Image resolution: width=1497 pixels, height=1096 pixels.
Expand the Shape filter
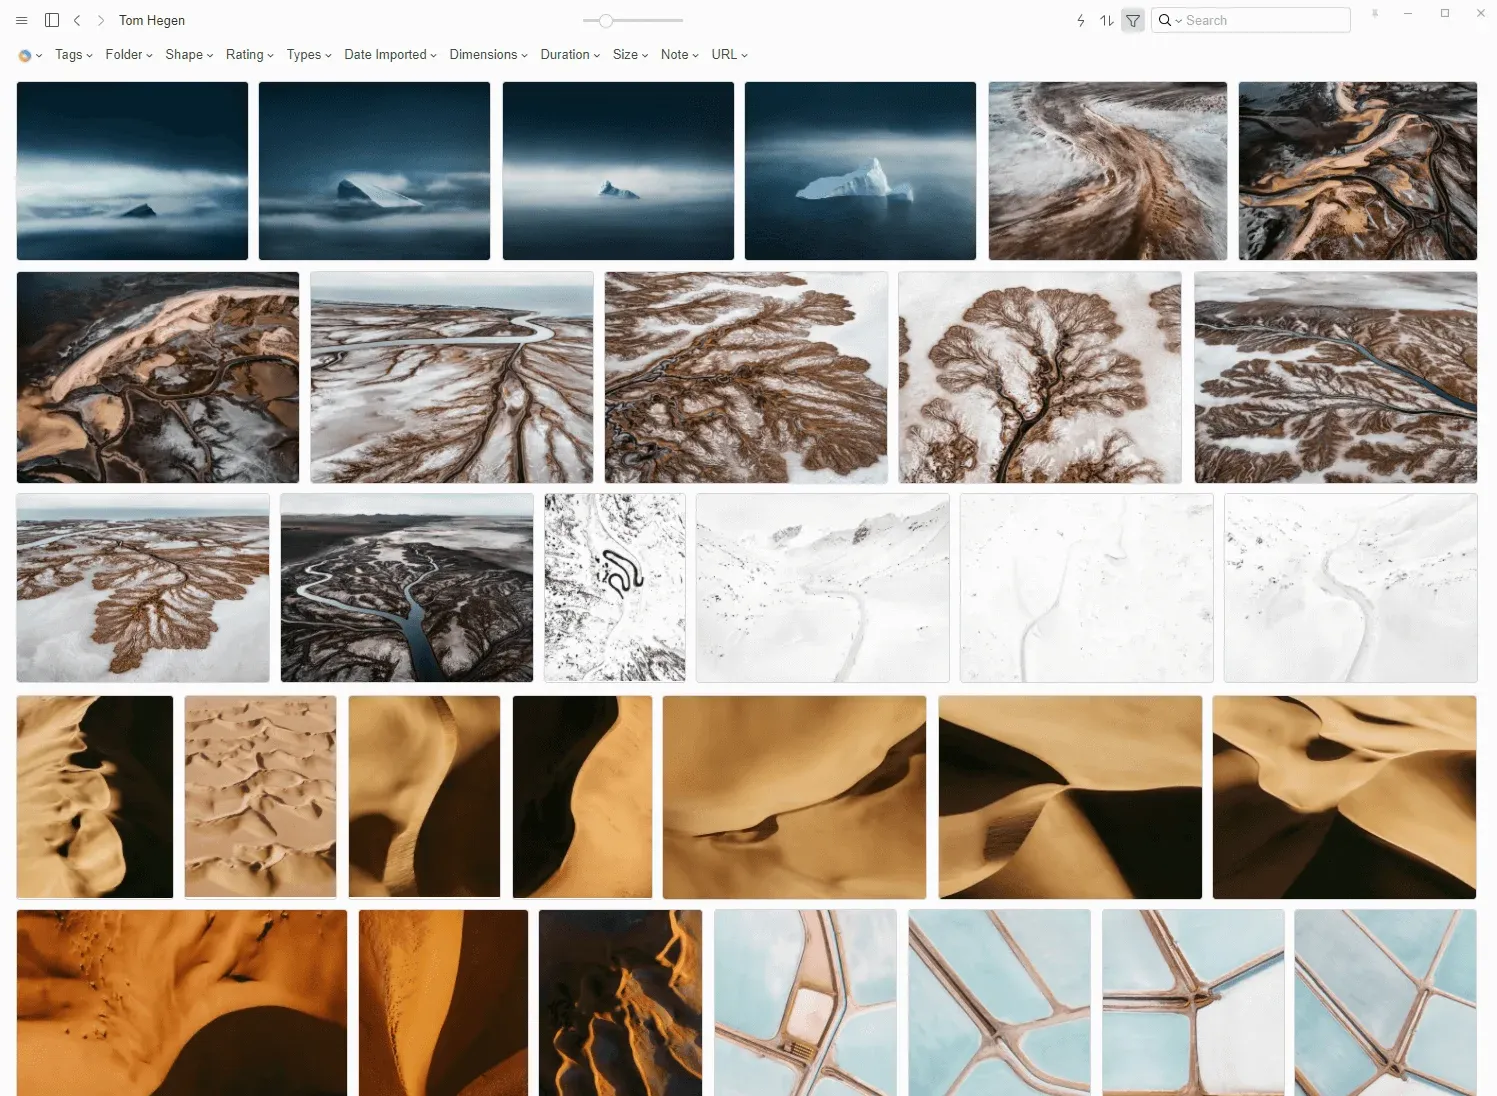[x=189, y=55]
